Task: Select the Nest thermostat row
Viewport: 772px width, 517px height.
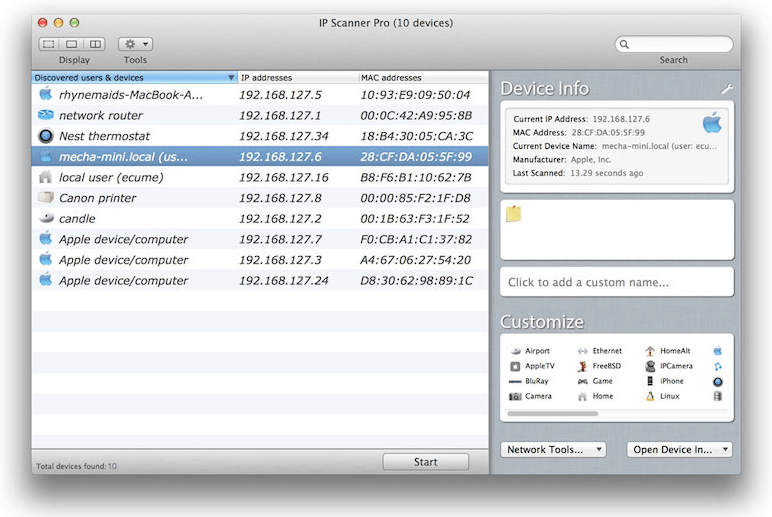Action: click(x=259, y=136)
